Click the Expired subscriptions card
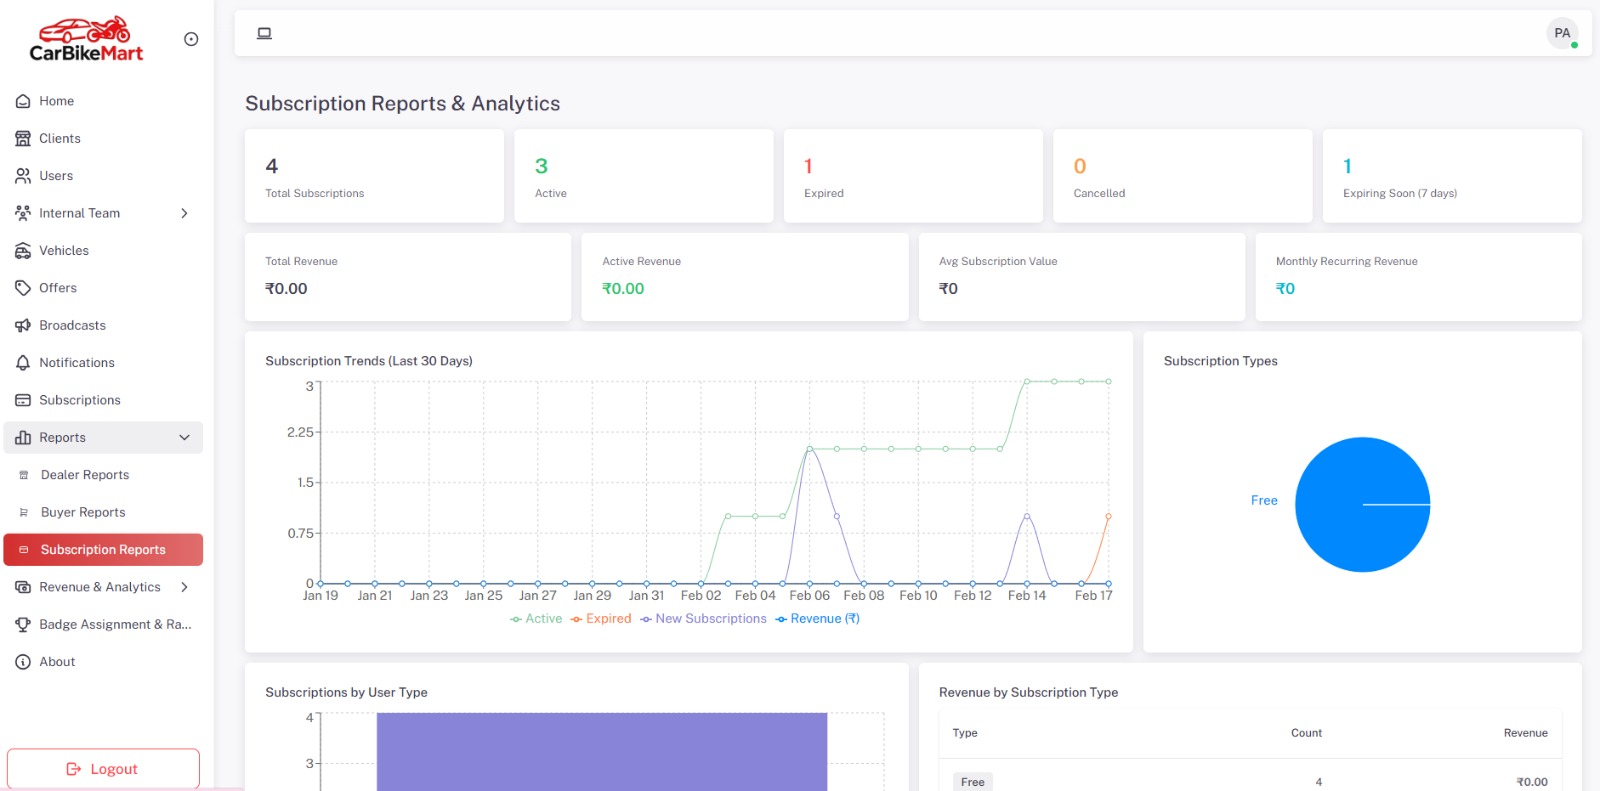 click(913, 176)
